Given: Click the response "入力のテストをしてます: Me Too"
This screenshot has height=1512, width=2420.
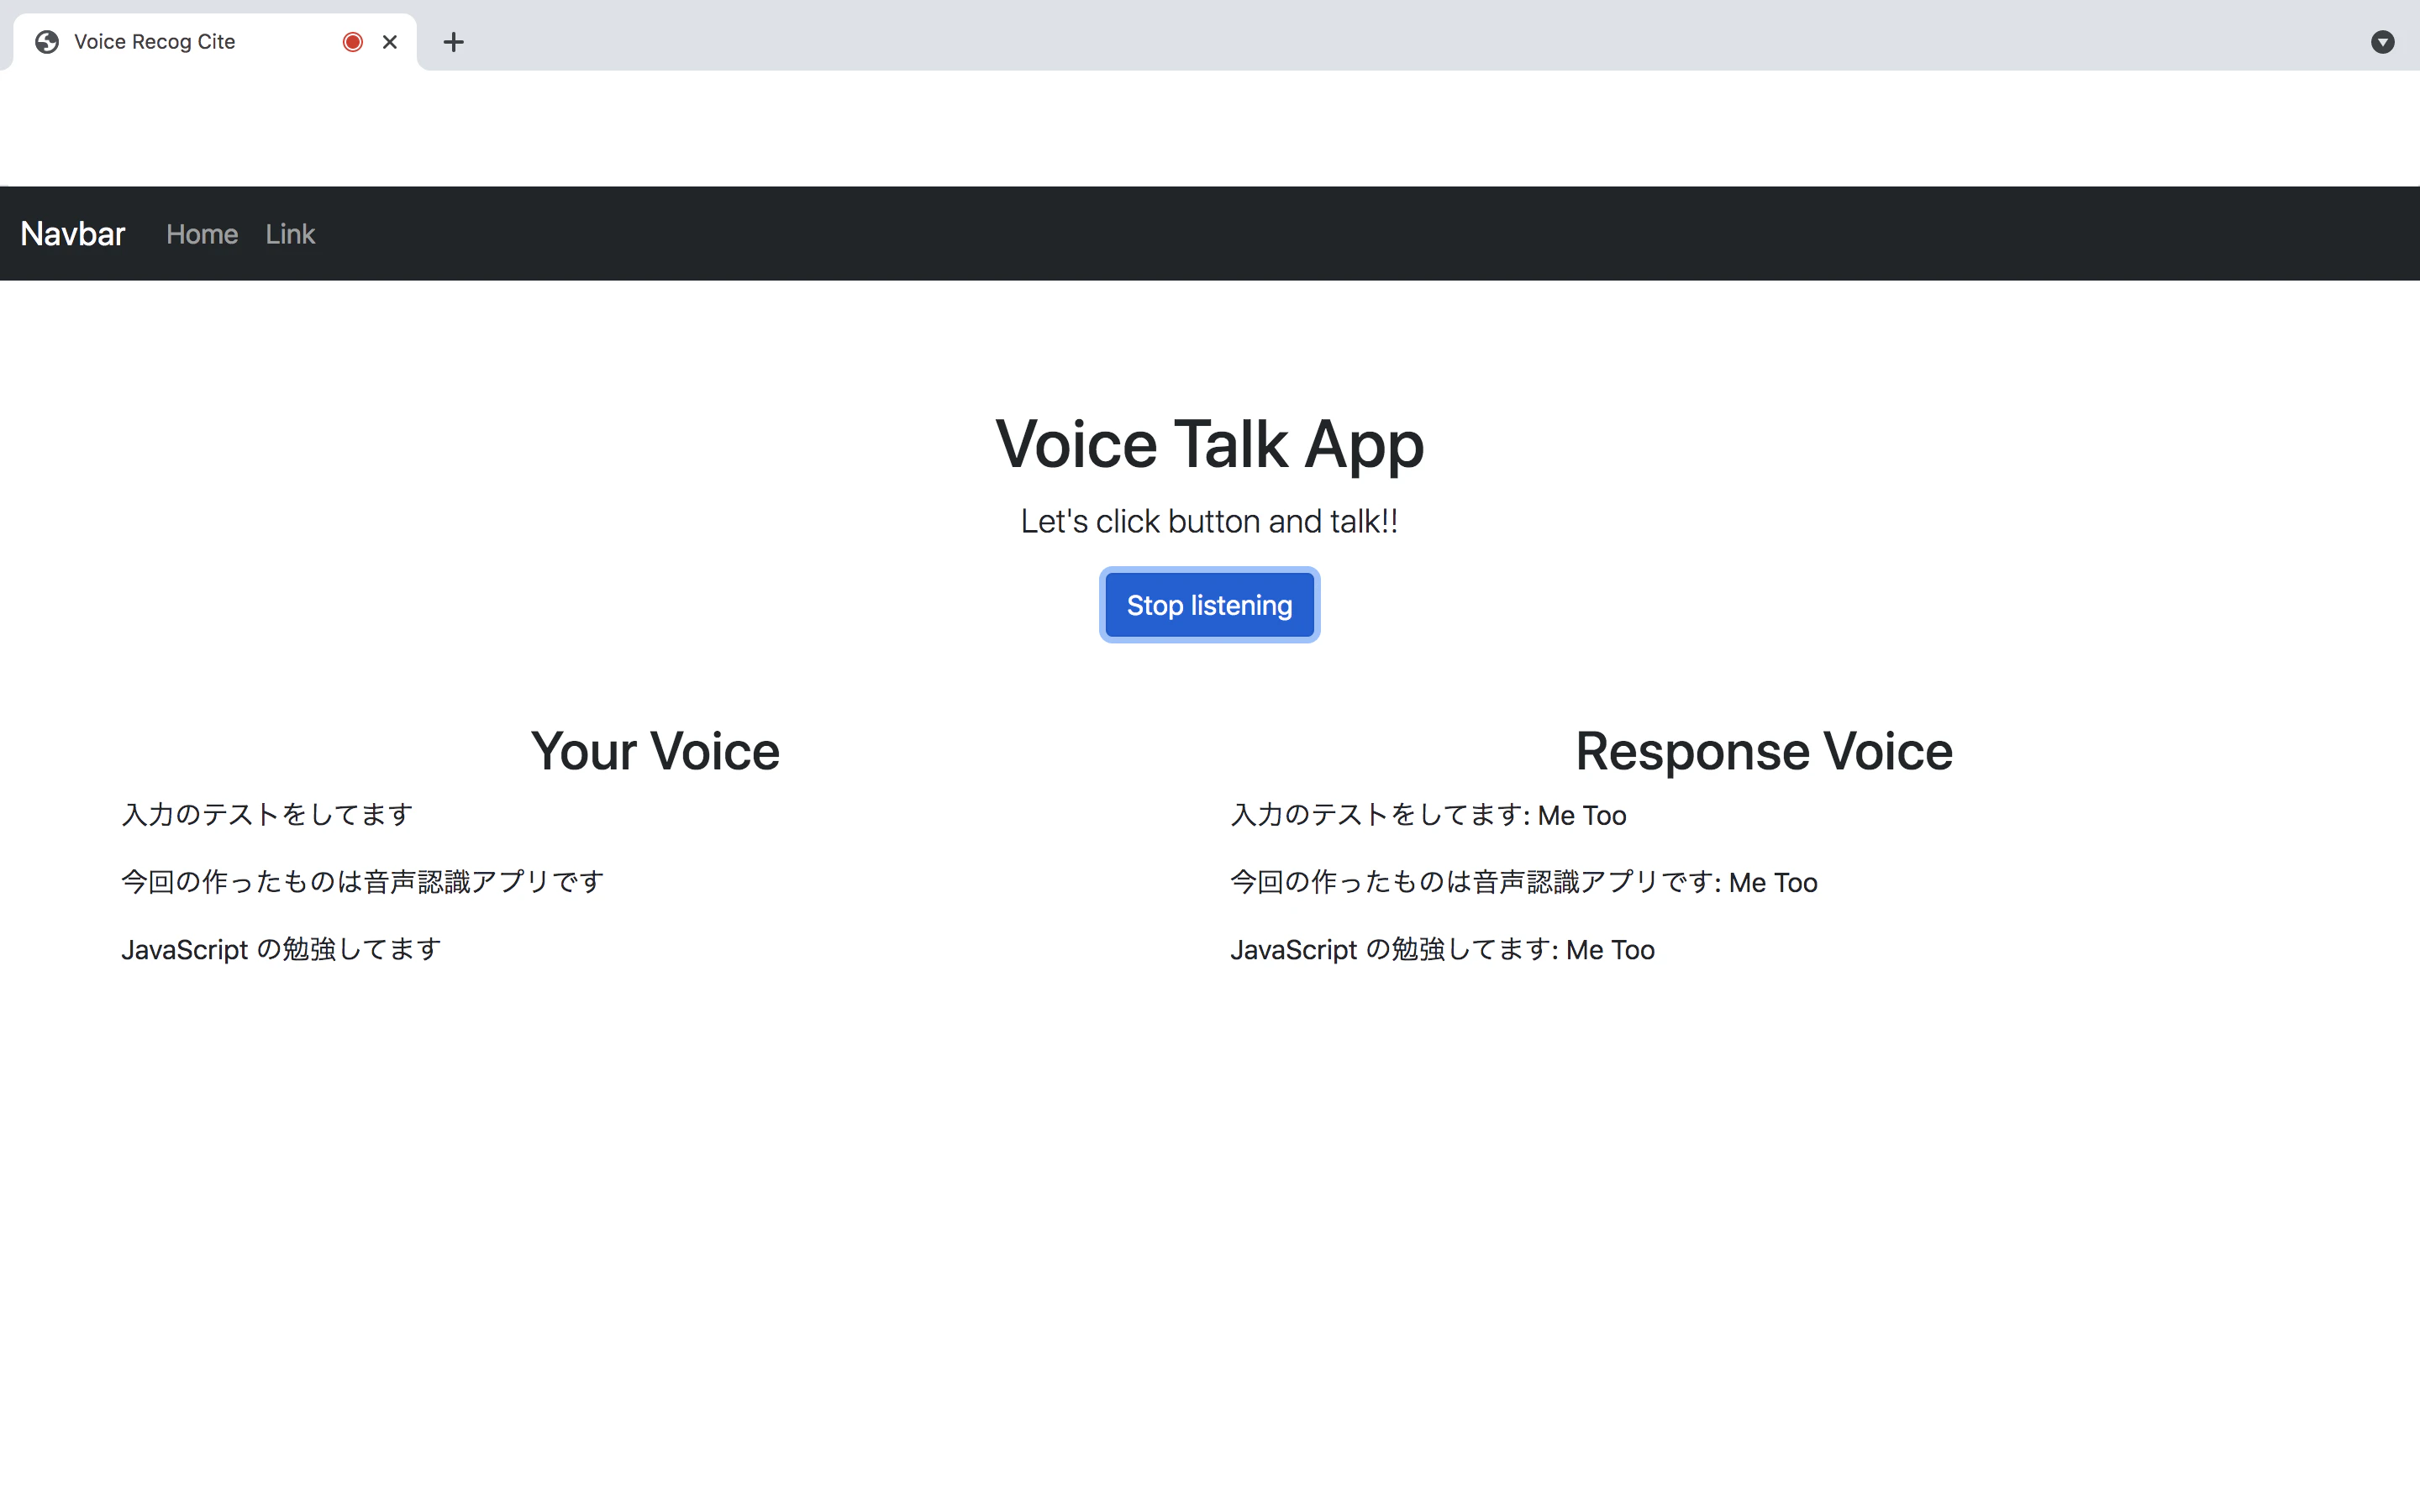Looking at the screenshot, I should (x=1428, y=815).
